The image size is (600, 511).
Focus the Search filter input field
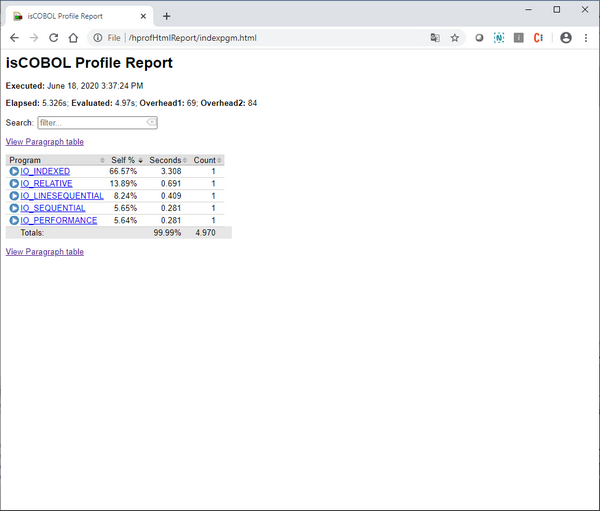click(97, 122)
